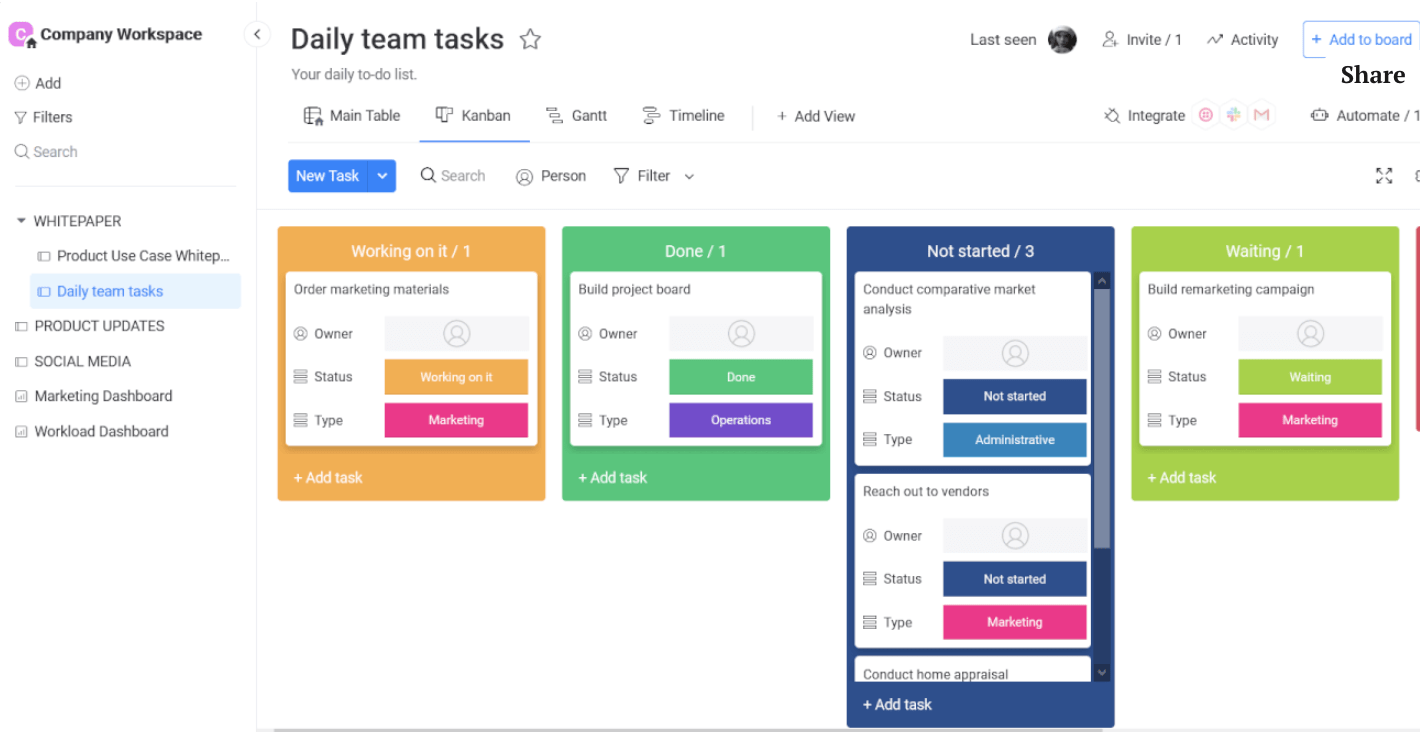Viewport: 1420px width, 732px height.
Task: Click the owner avatar on Order marketing materials
Action: [457, 334]
